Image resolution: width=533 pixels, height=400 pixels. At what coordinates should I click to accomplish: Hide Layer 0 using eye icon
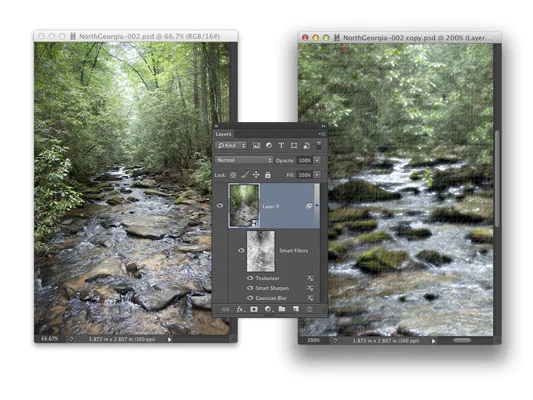(x=220, y=206)
